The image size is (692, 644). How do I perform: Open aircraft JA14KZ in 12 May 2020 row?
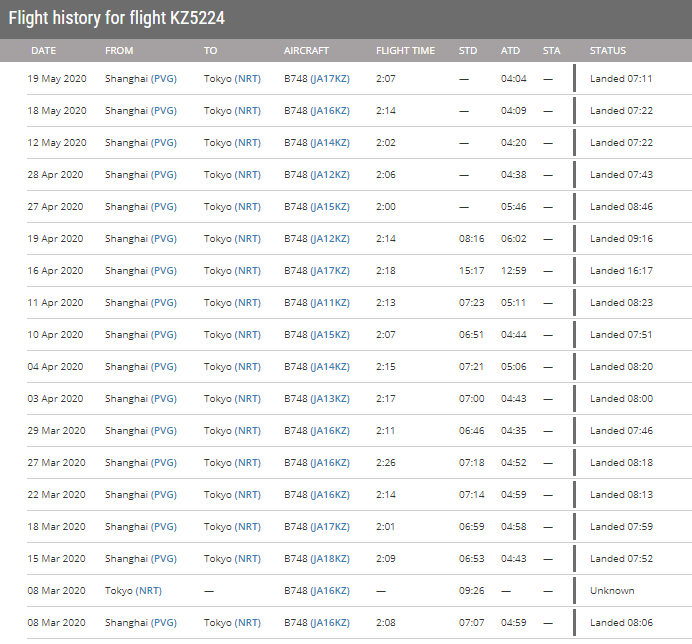coord(330,143)
